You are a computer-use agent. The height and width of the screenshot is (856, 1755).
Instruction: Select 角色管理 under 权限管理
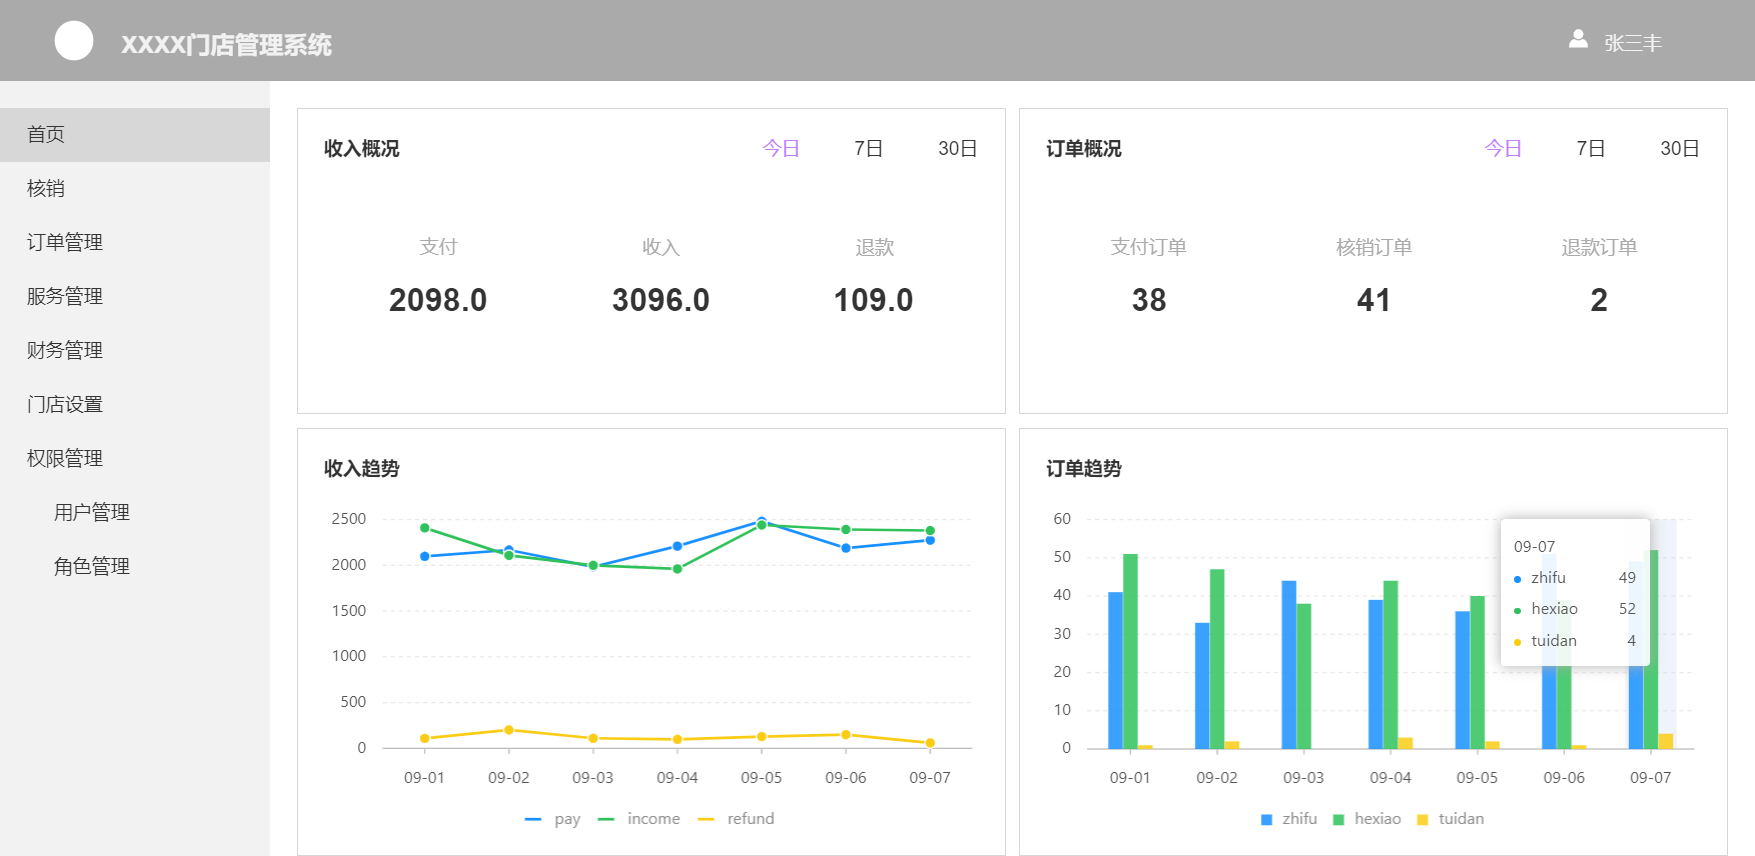pos(92,567)
